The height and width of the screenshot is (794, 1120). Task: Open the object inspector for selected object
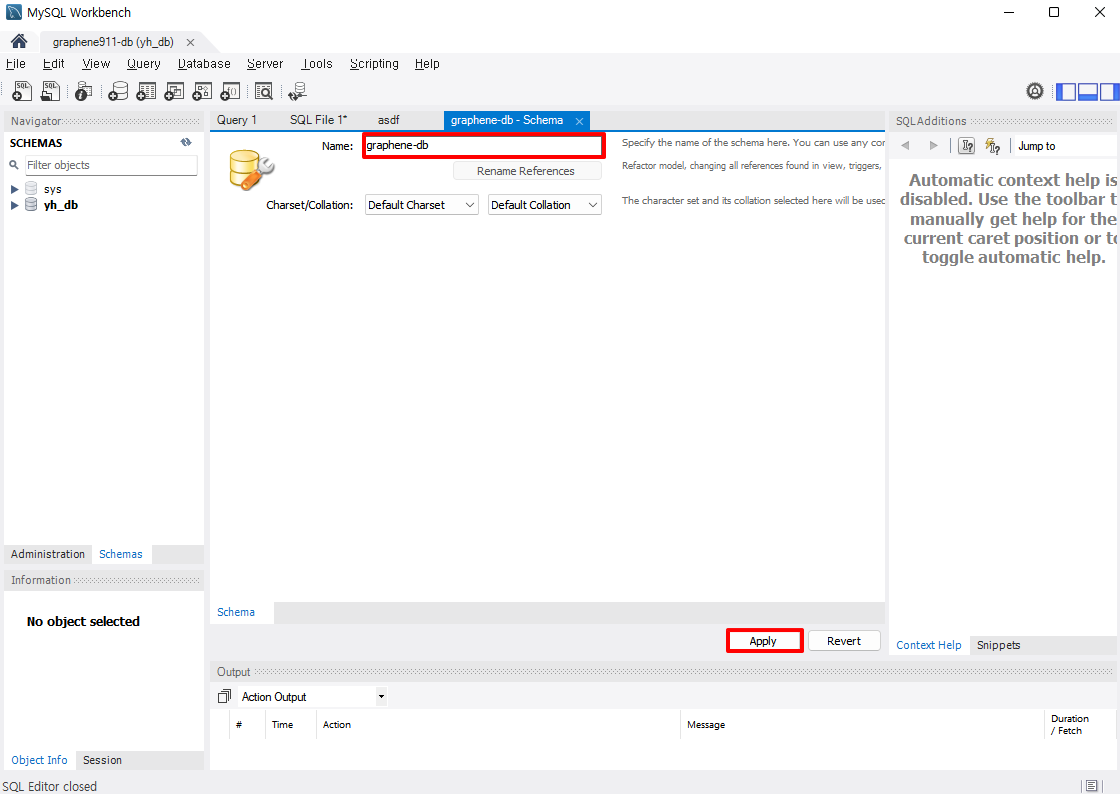click(x=84, y=91)
